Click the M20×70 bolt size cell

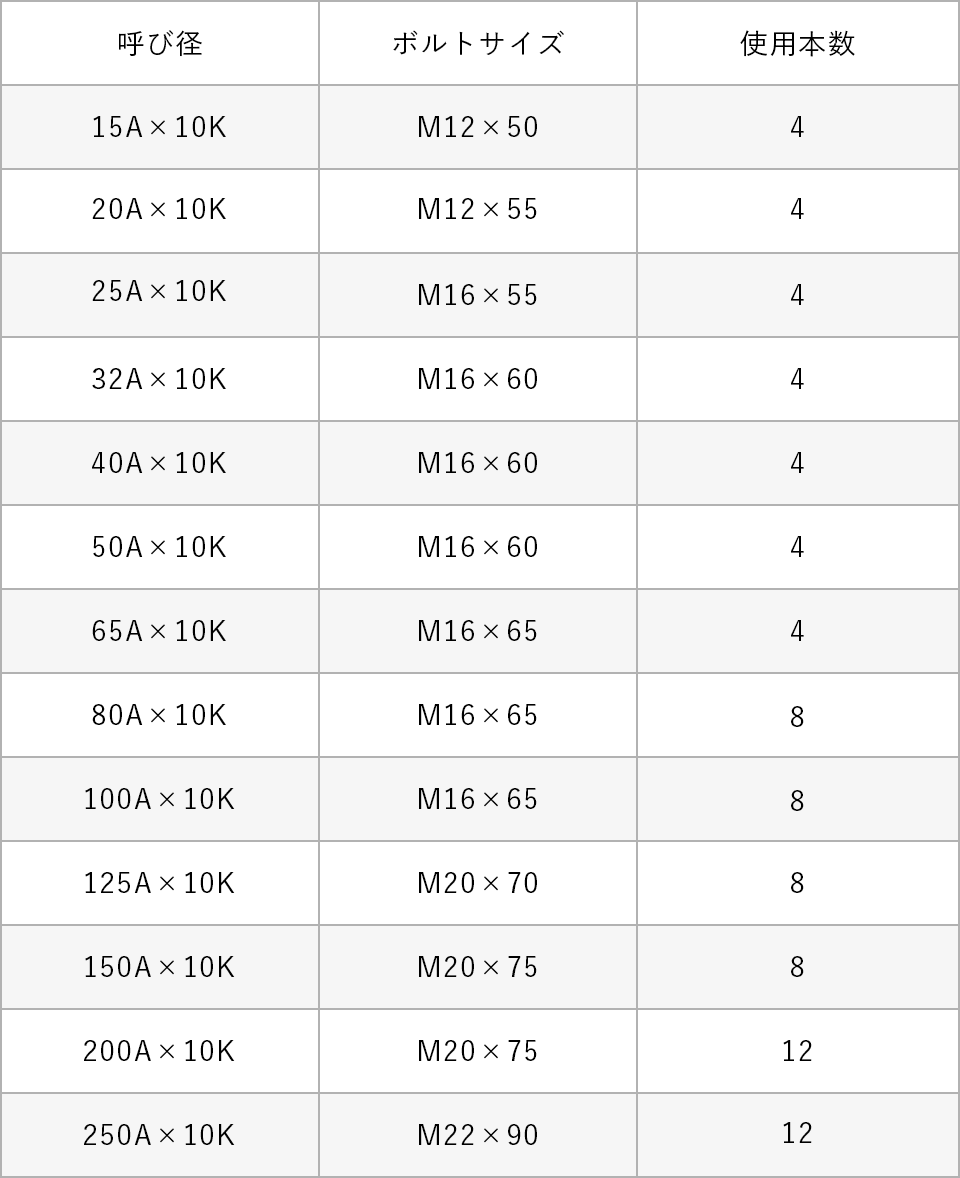(478, 883)
